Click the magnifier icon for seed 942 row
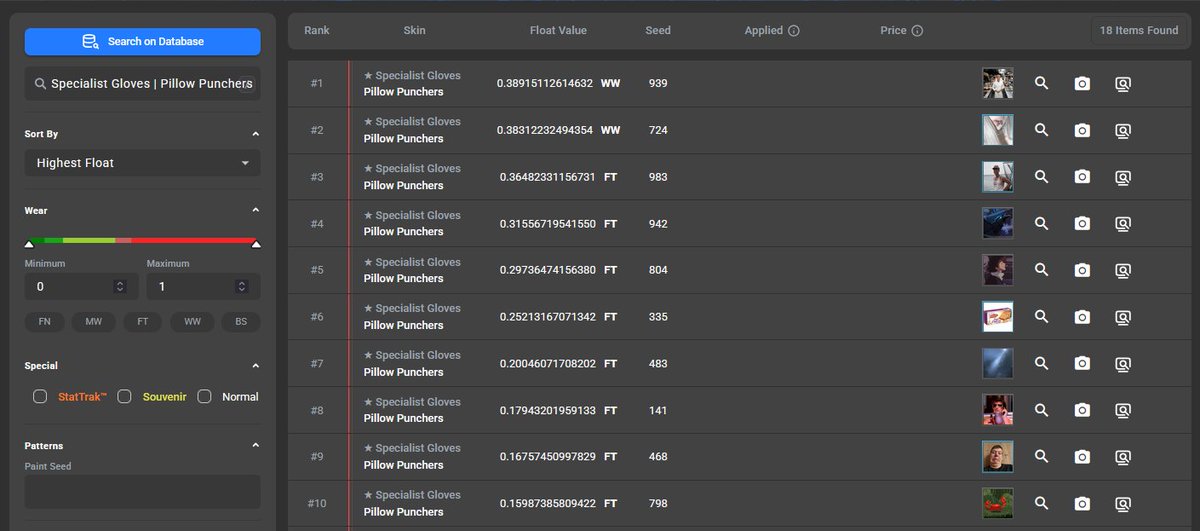The width and height of the screenshot is (1200, 531). [x=1041, y=223]
